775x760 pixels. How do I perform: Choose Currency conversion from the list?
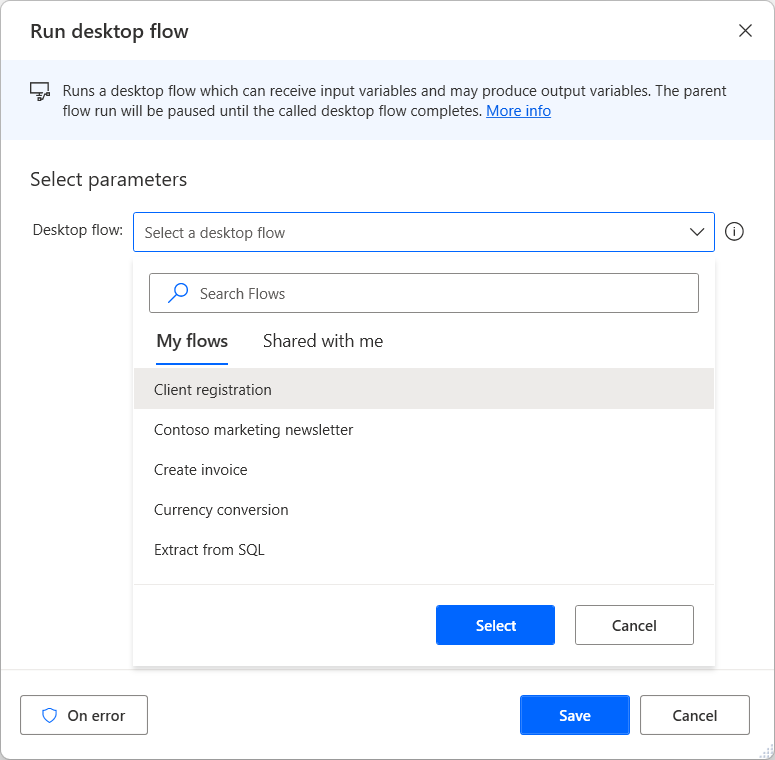click(424, 509)
